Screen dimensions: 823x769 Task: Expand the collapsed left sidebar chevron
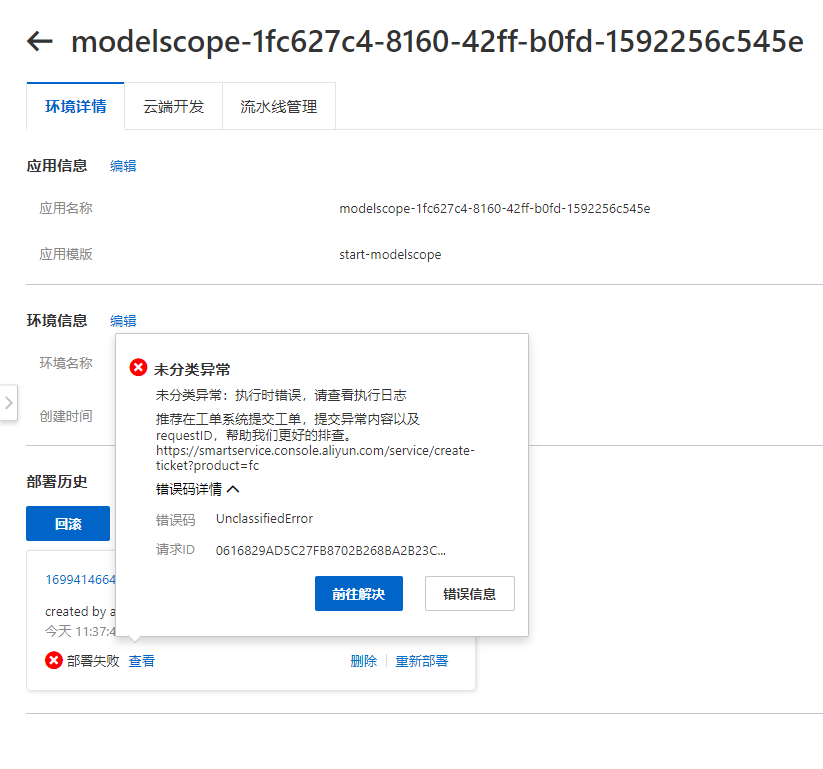[x=8, y=403]
